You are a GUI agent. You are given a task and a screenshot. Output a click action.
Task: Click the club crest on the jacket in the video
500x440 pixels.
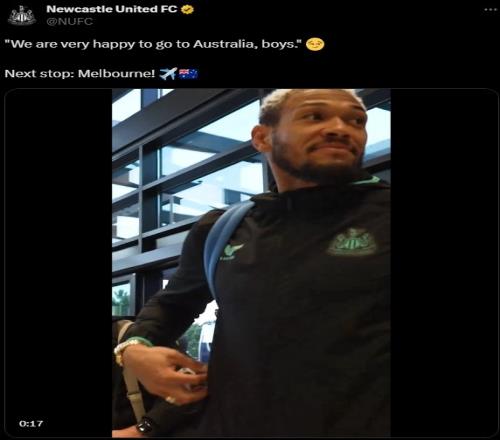pyautogui.click(x=353, y=242)
